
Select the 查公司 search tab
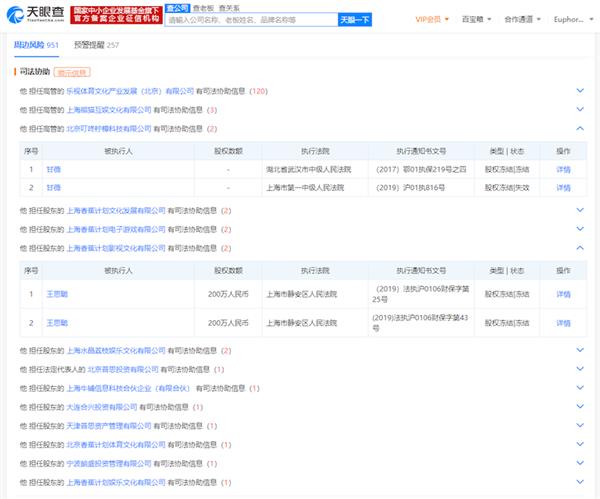pos(179,6)
